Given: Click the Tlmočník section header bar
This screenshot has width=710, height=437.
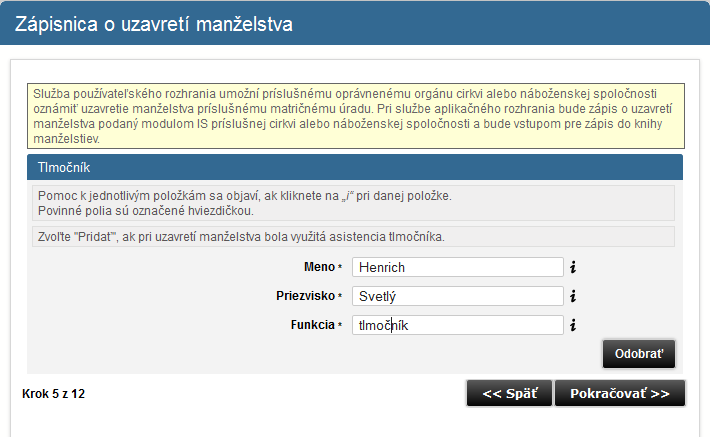Looking at the screenshot, I should point(355,167).
